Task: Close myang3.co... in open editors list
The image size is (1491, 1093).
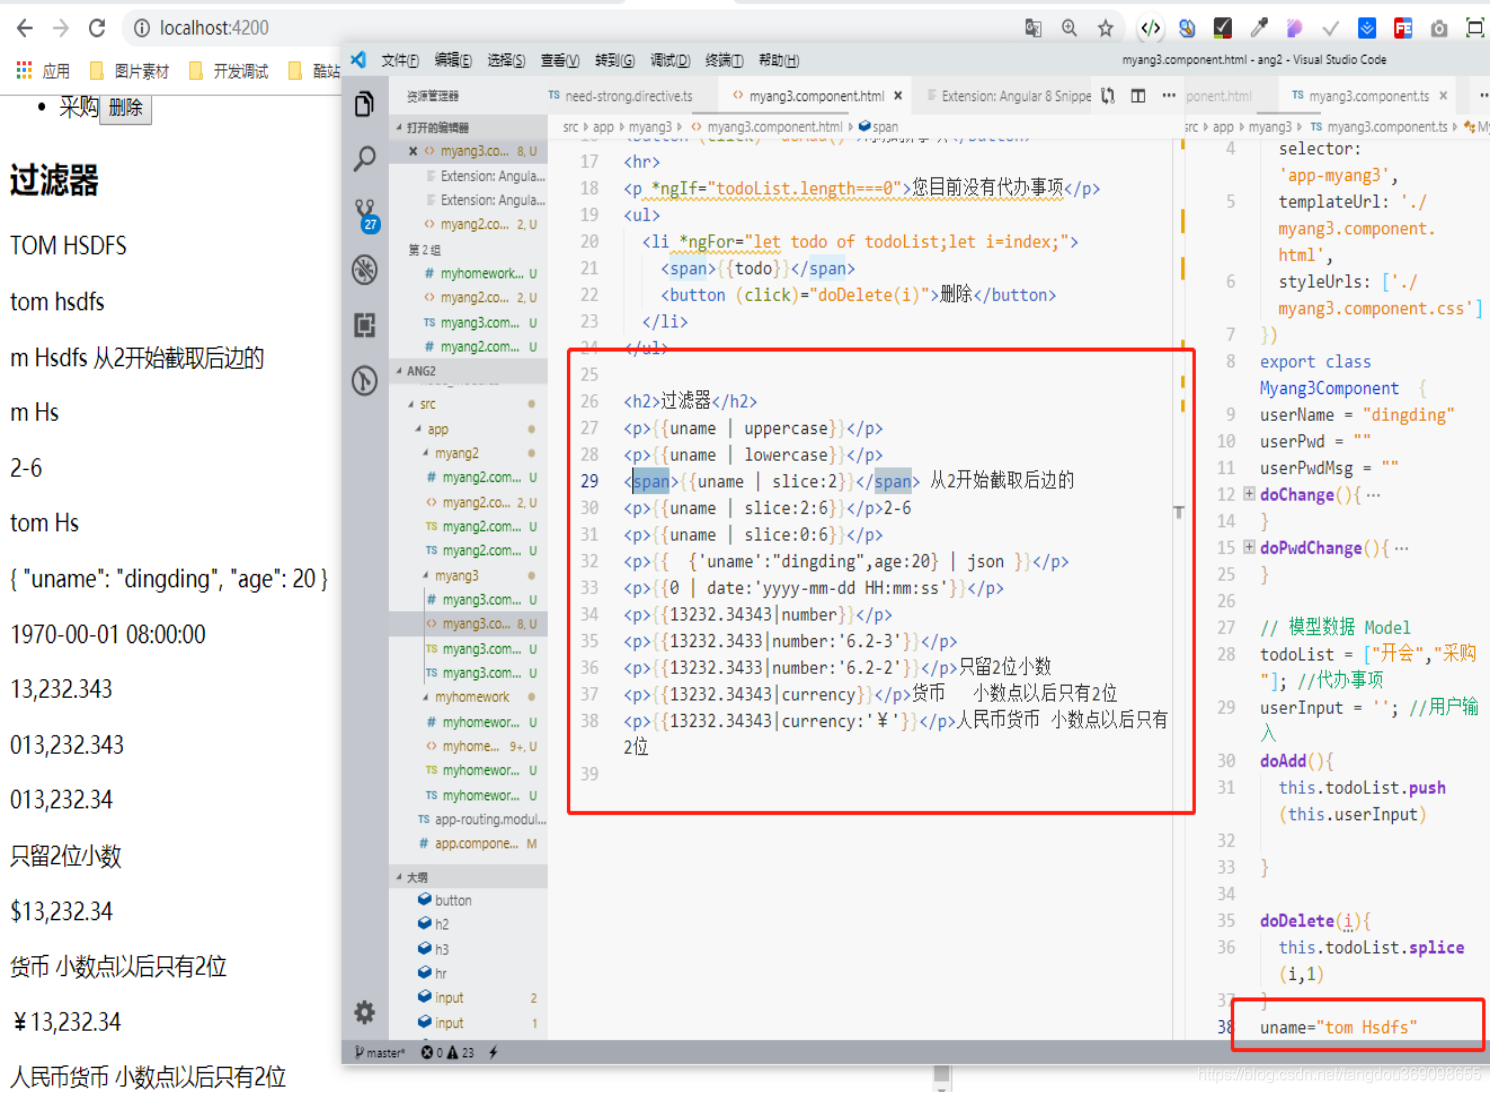Action: tap(413, 151)
